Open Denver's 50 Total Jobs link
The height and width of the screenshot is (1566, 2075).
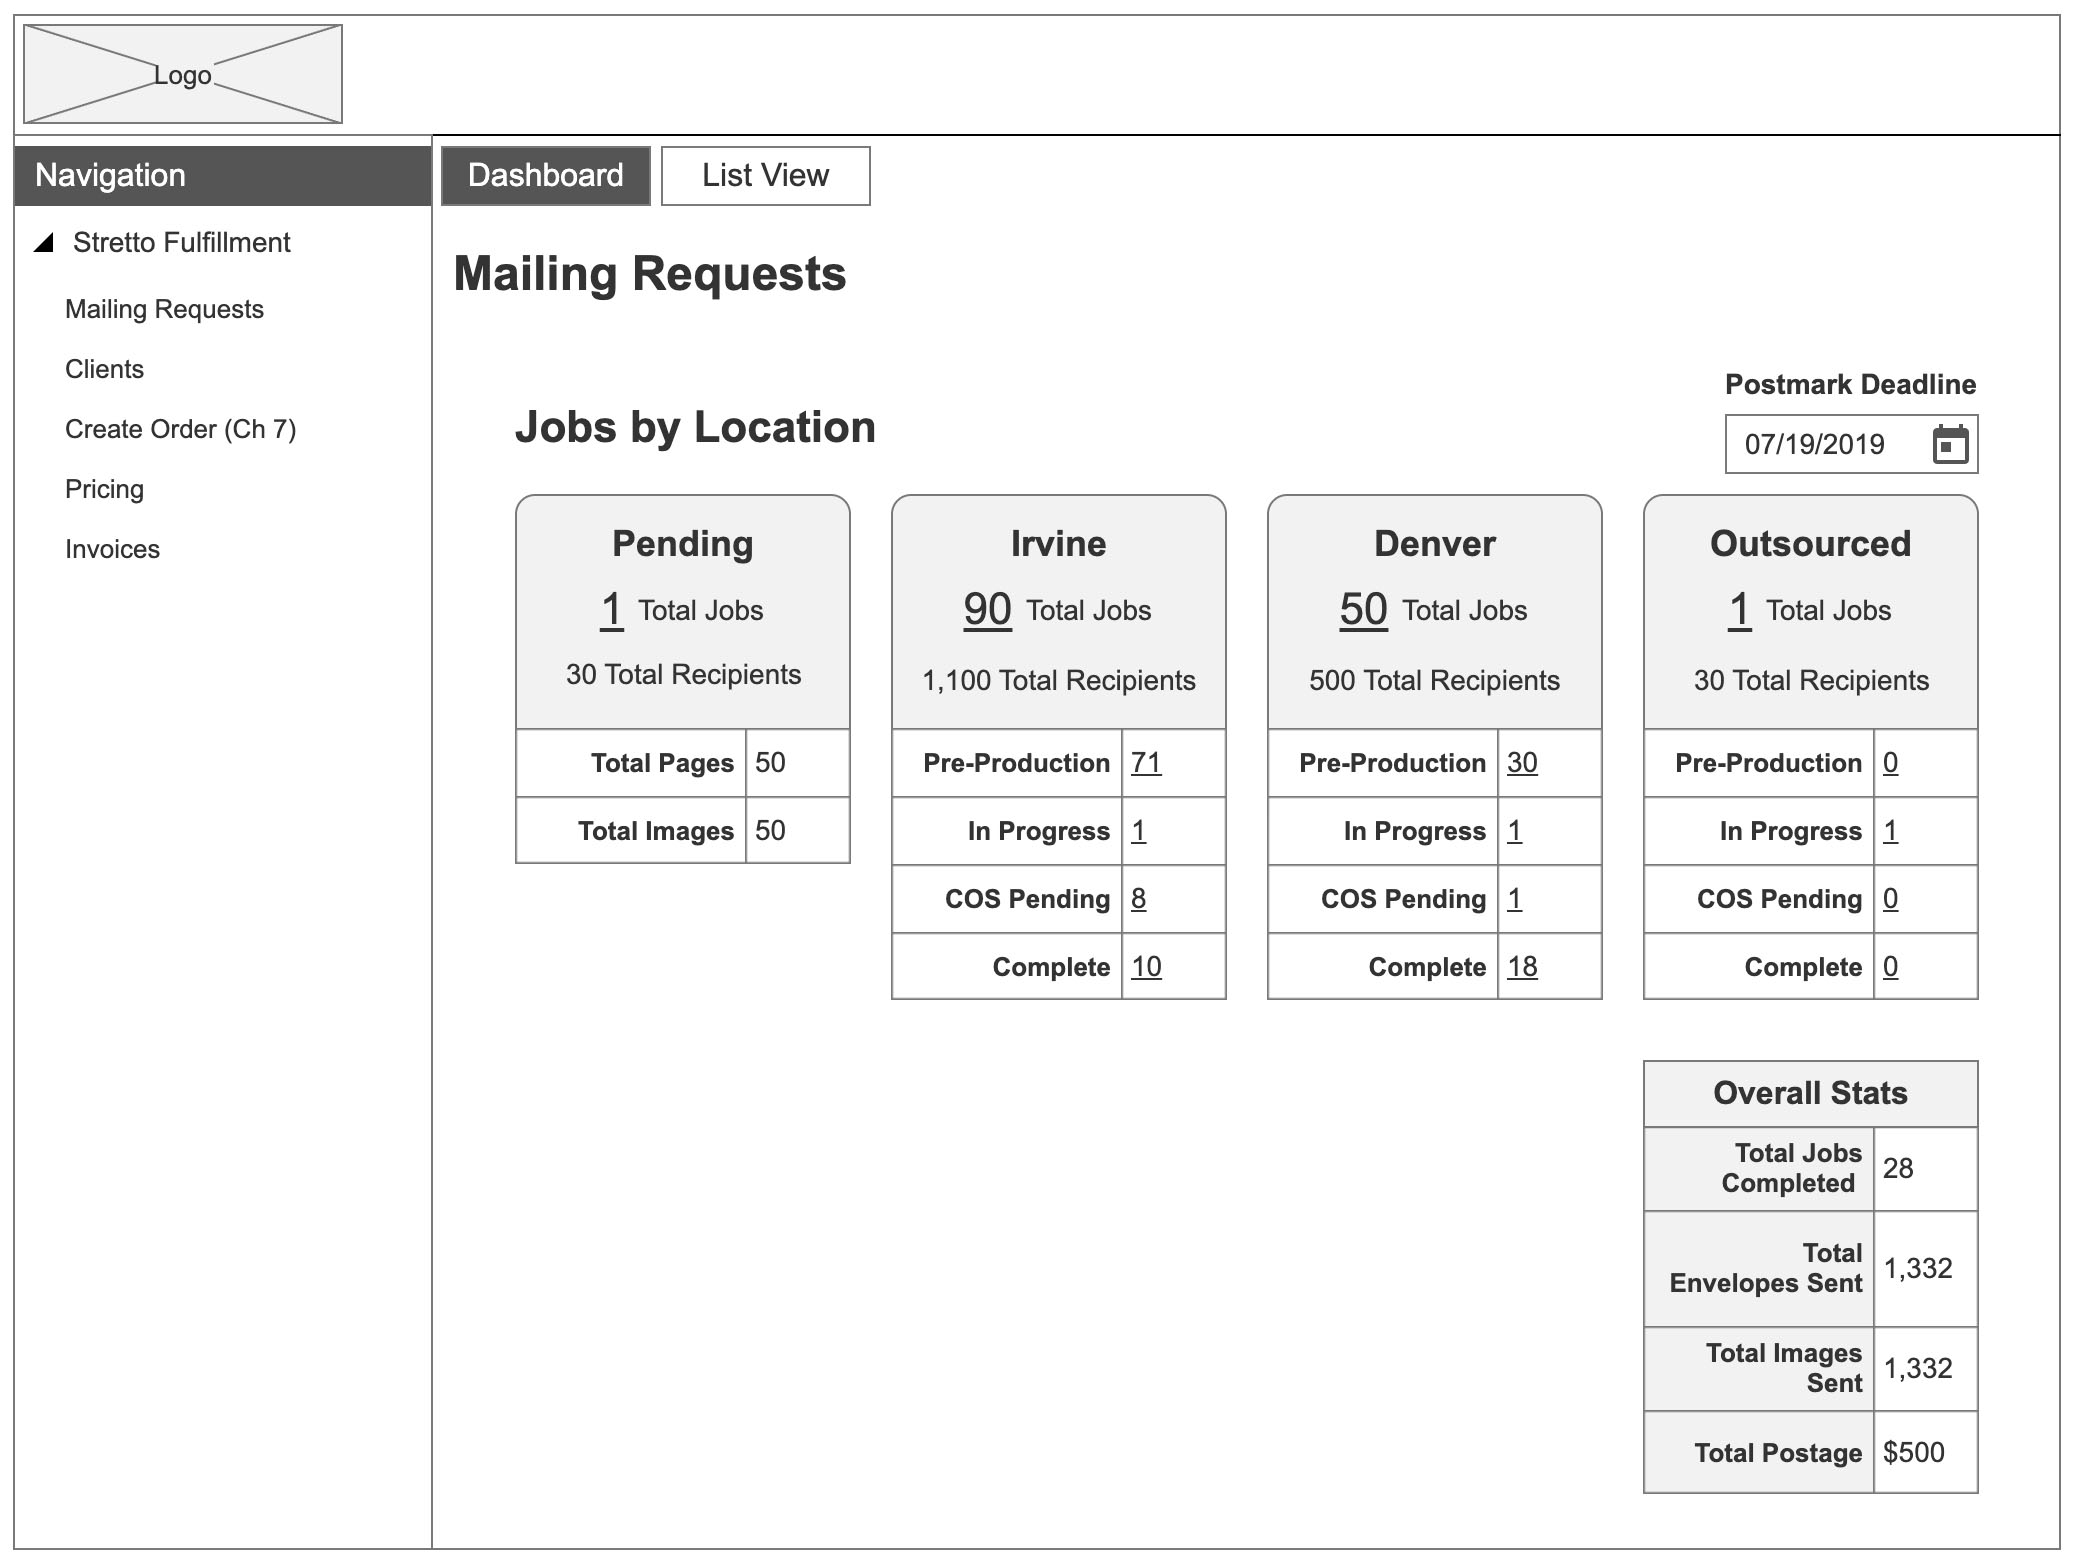[x=1363, y=609]
